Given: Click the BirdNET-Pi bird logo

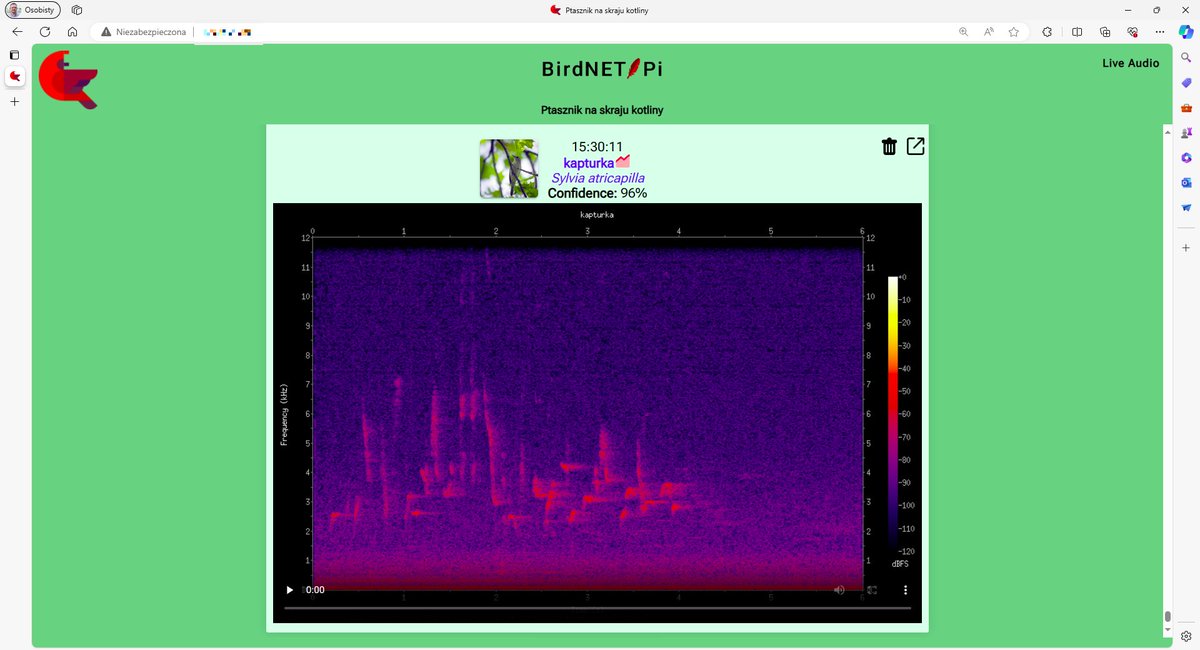Looking at the screenshot, I should (67, 78).
